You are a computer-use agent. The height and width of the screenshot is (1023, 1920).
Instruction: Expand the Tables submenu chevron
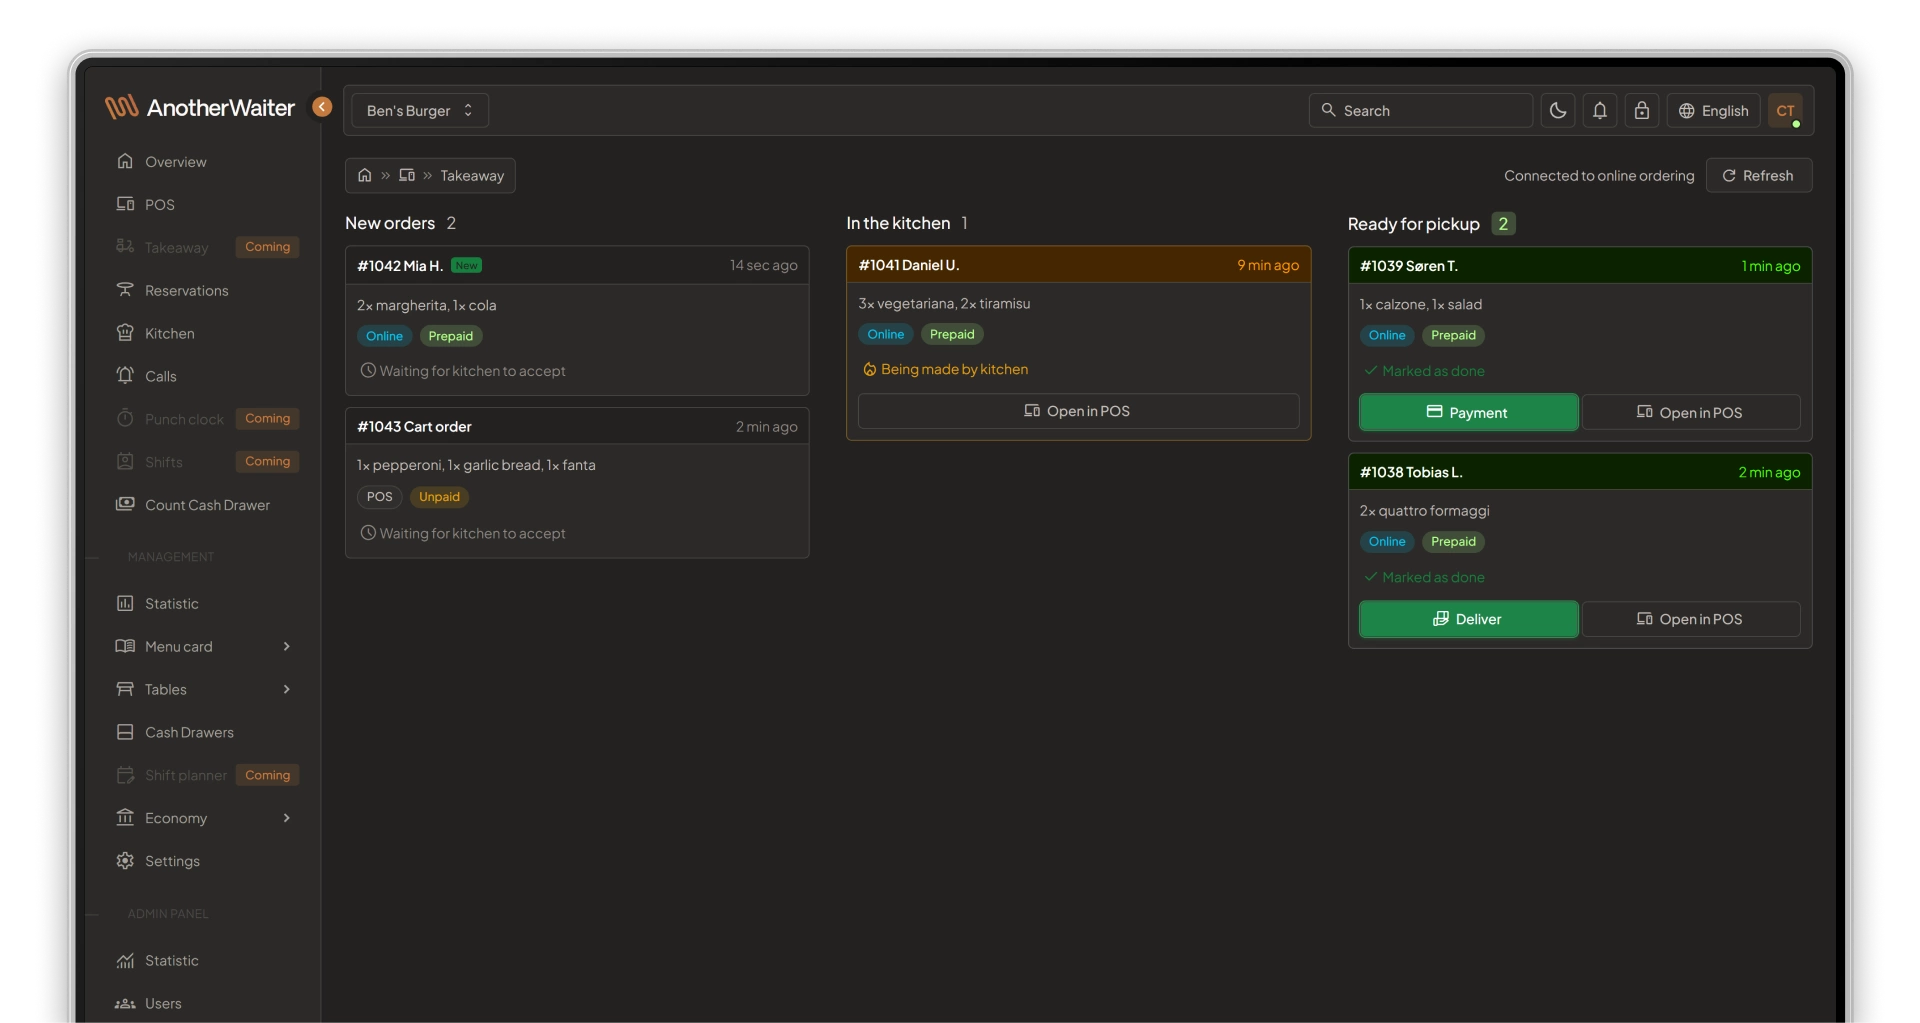click(287, 689)
